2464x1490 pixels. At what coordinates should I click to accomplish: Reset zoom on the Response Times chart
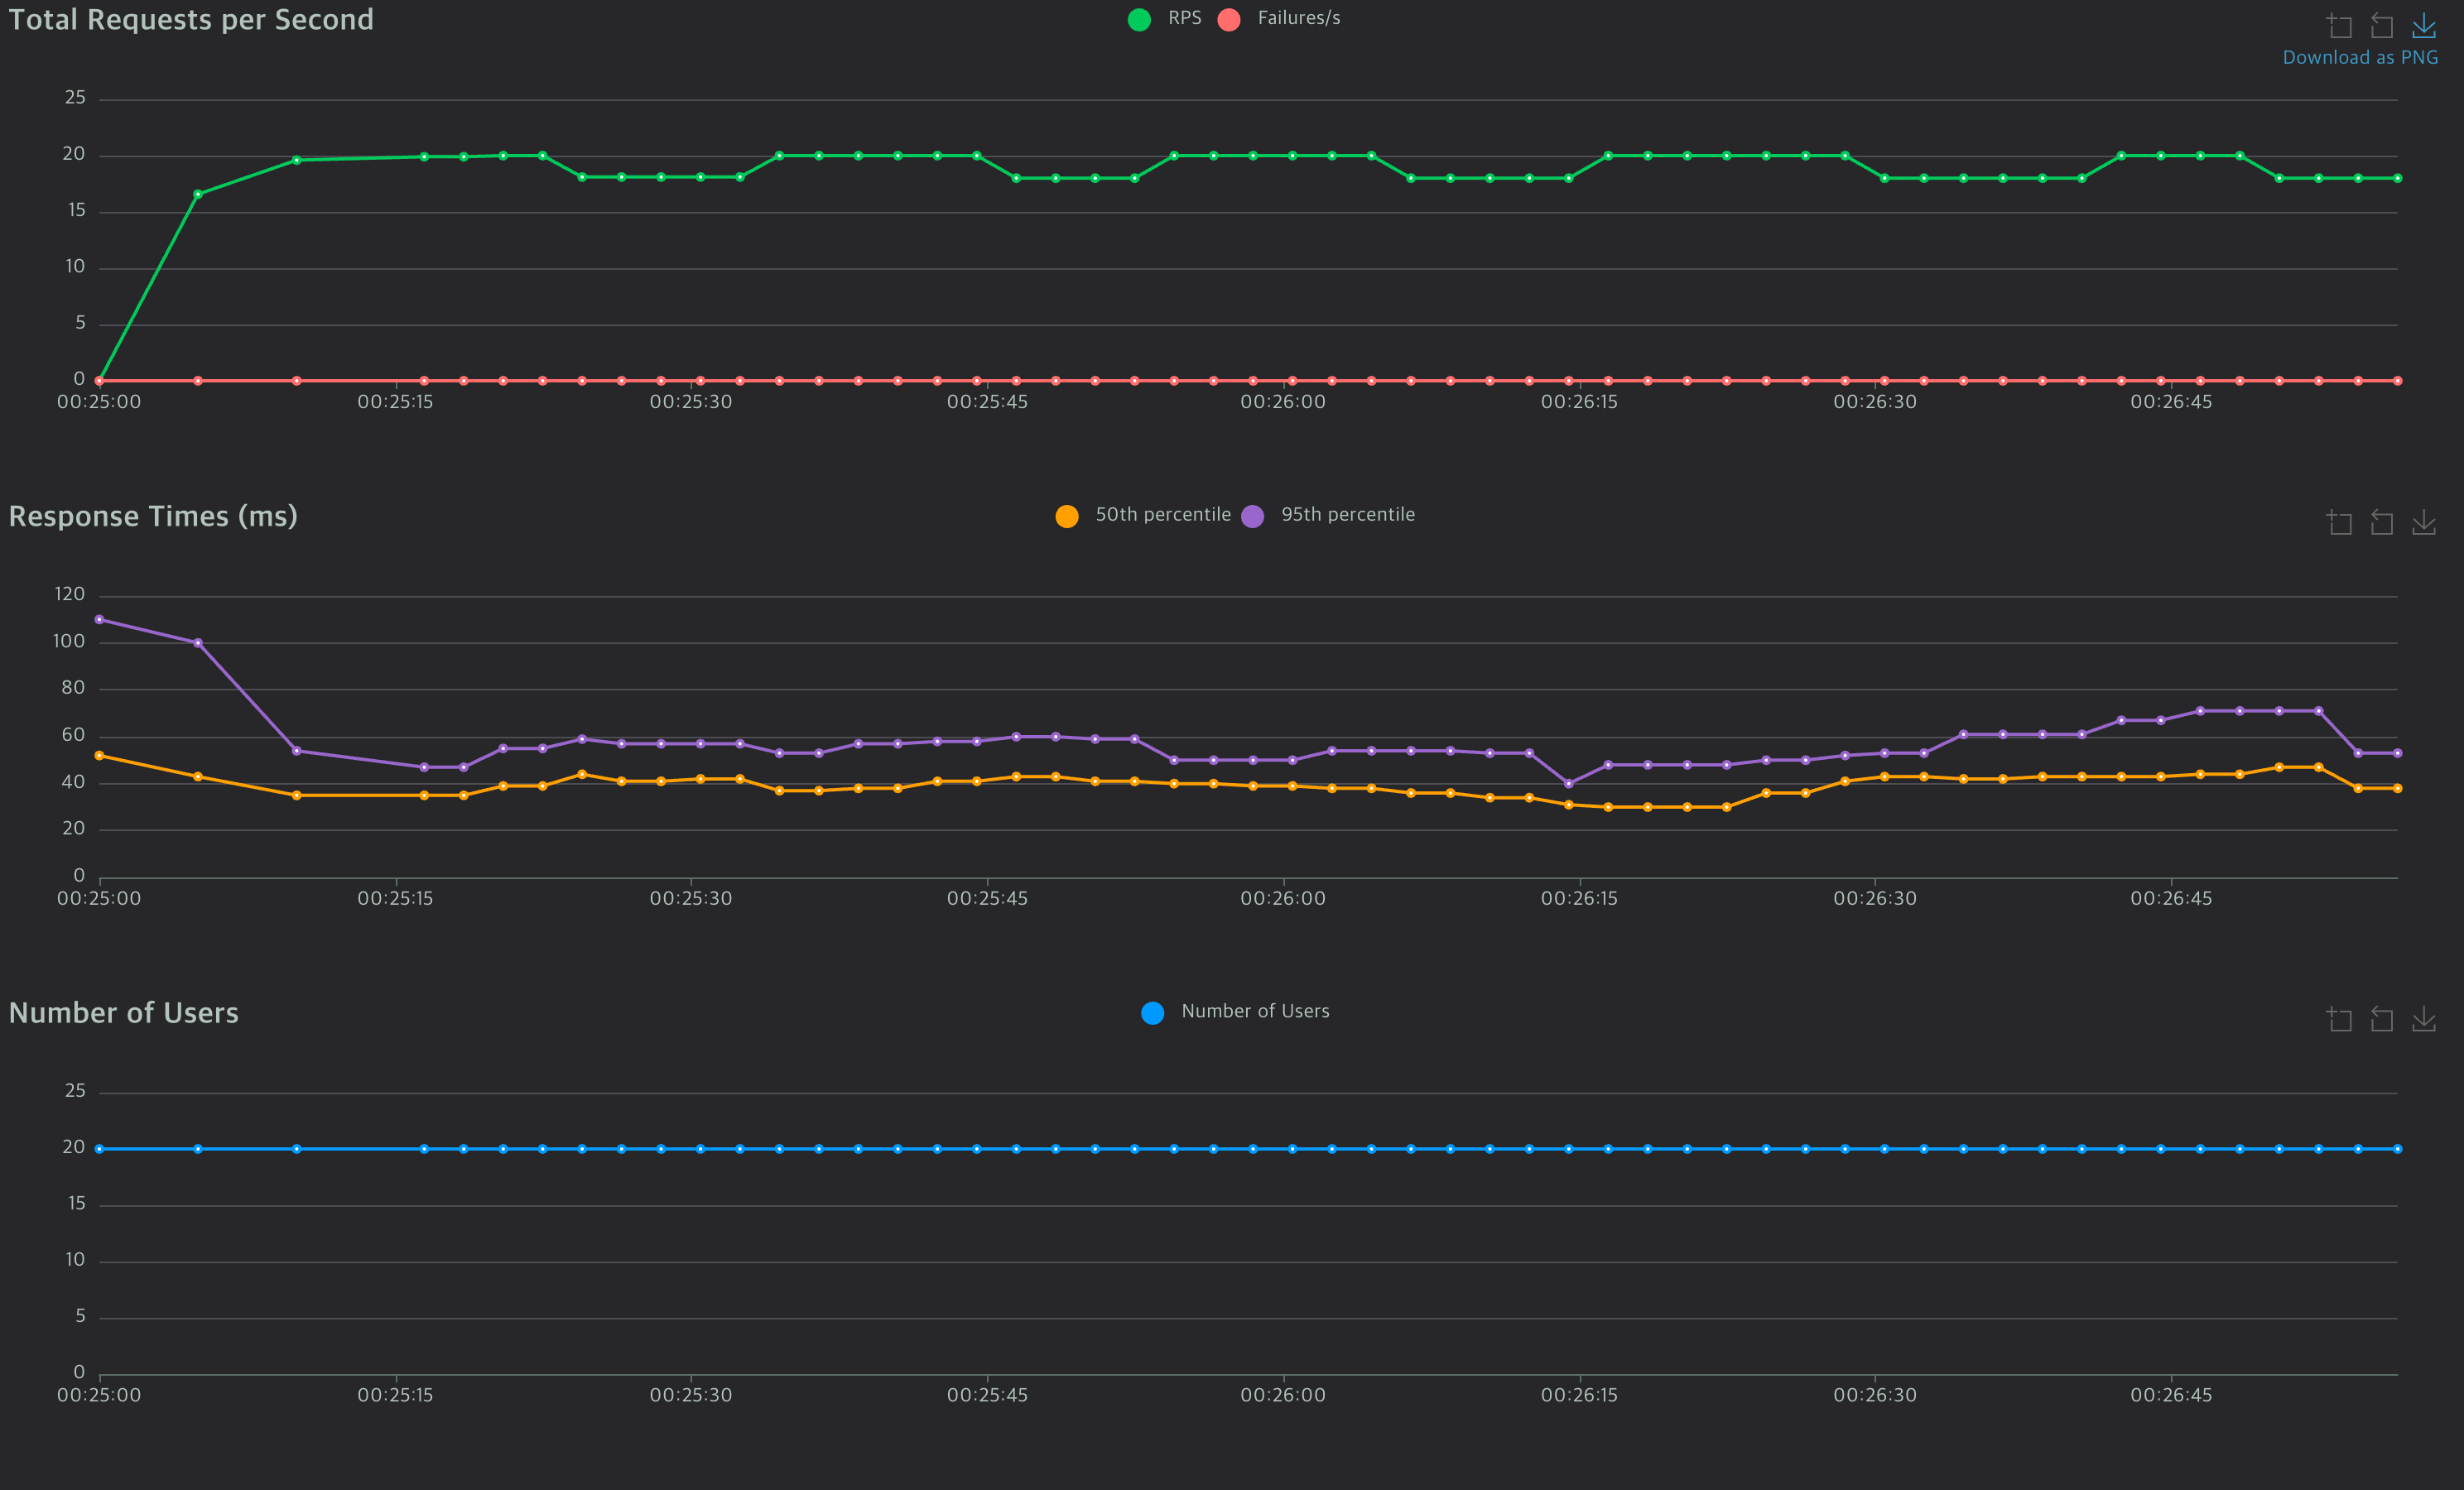point(2382,522)
